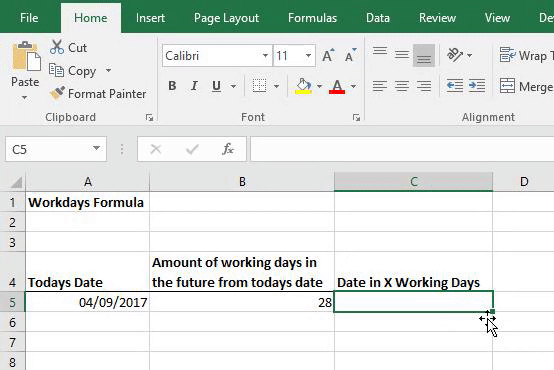Select row 5 header
Viewport: 554px width, 370px height.
click(13, 302)
